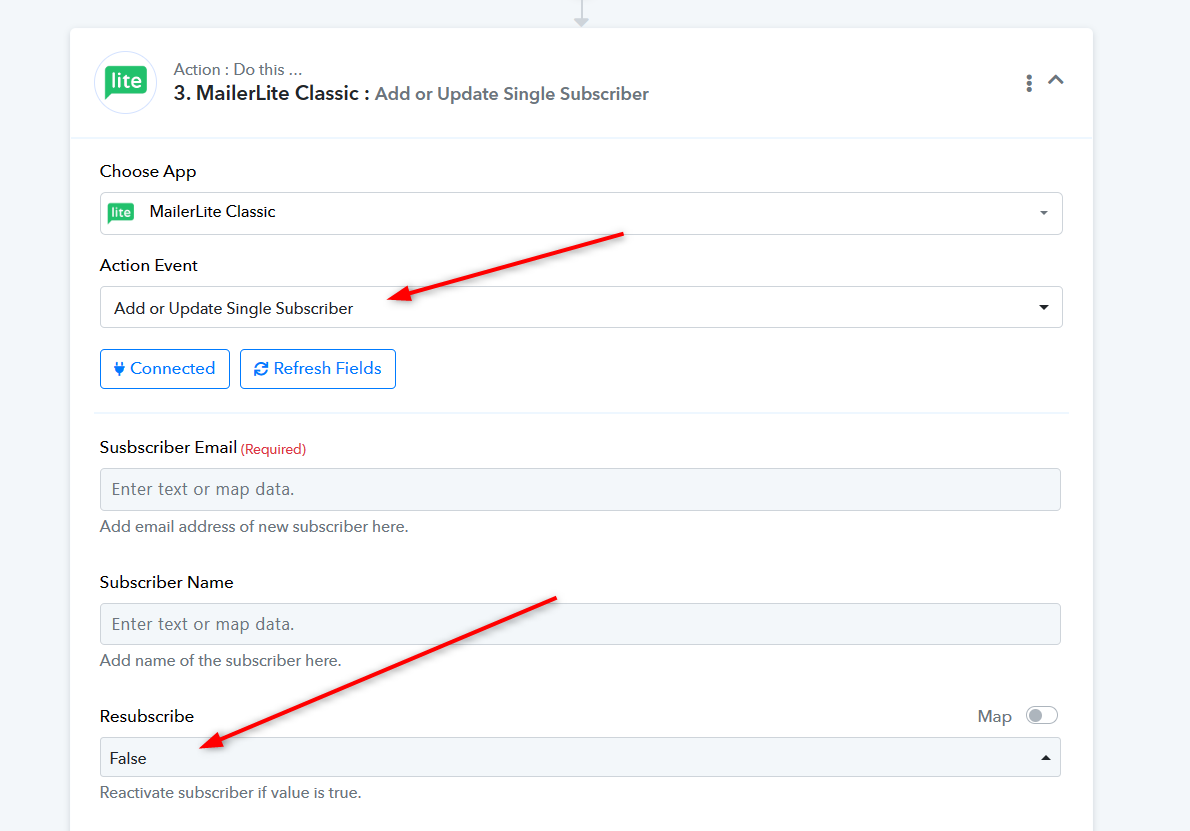Open the three-dot options menu
The height and width of the screenshot is (831, 1190).
1028,83
